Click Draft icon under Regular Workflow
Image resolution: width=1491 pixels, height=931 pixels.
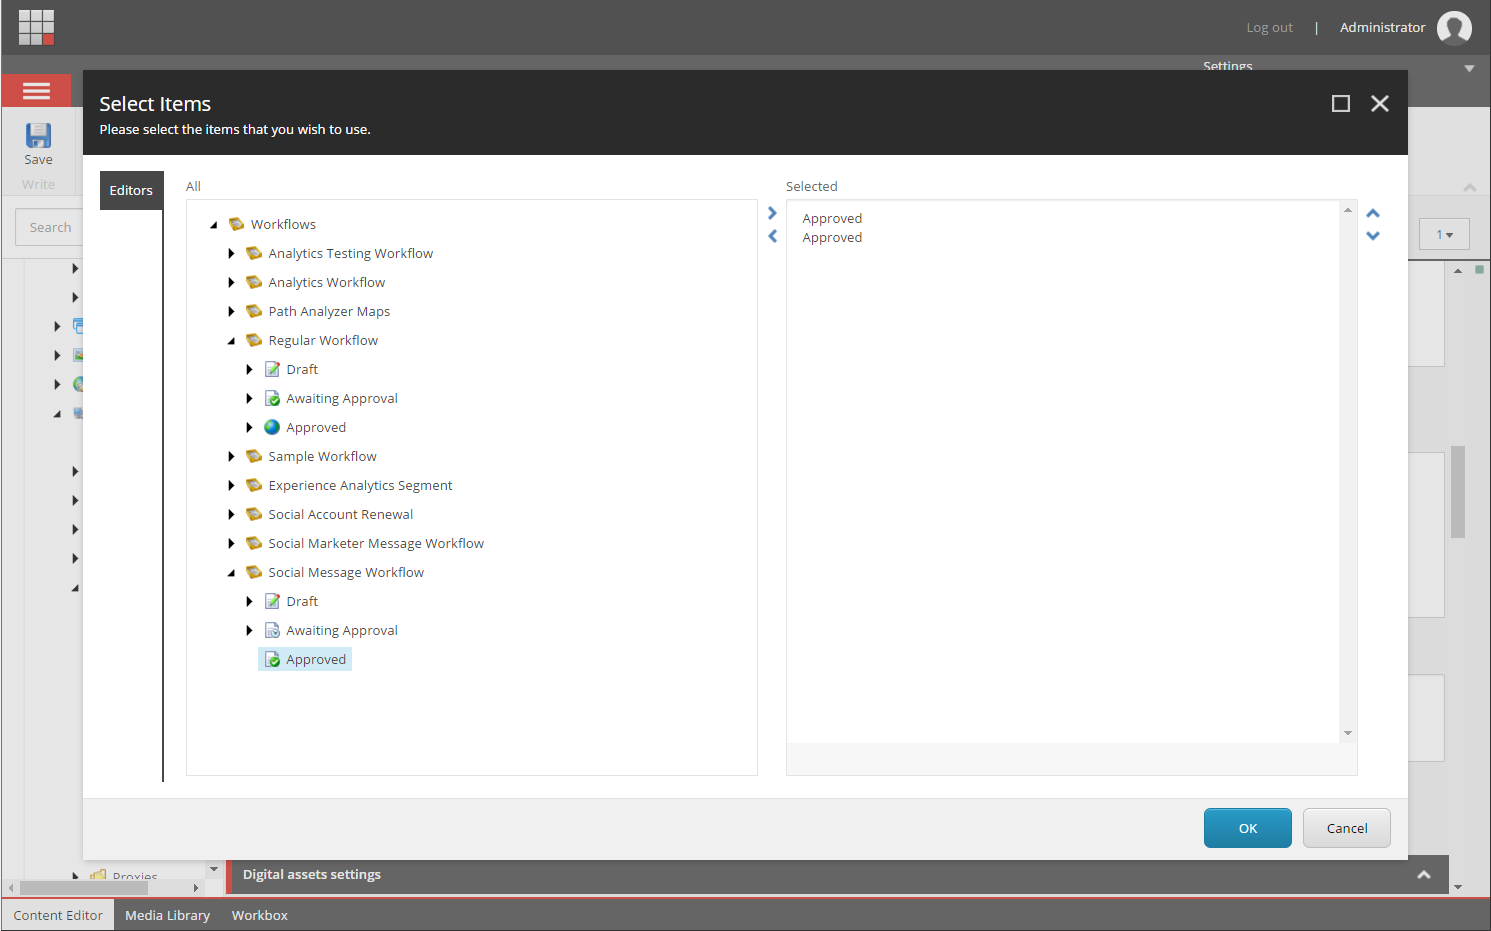point(272,369)
